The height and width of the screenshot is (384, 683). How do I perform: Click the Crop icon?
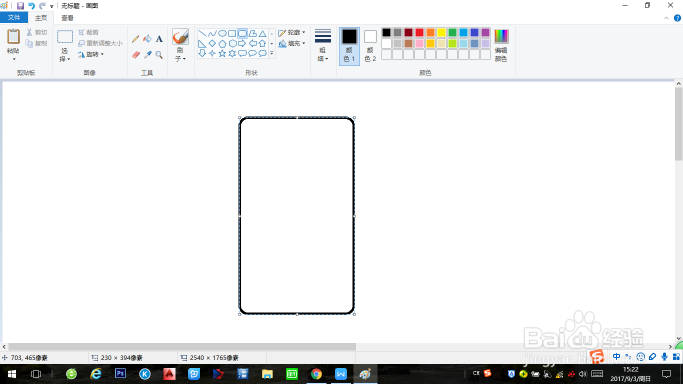pyautogui.click(x=81, y=32)
